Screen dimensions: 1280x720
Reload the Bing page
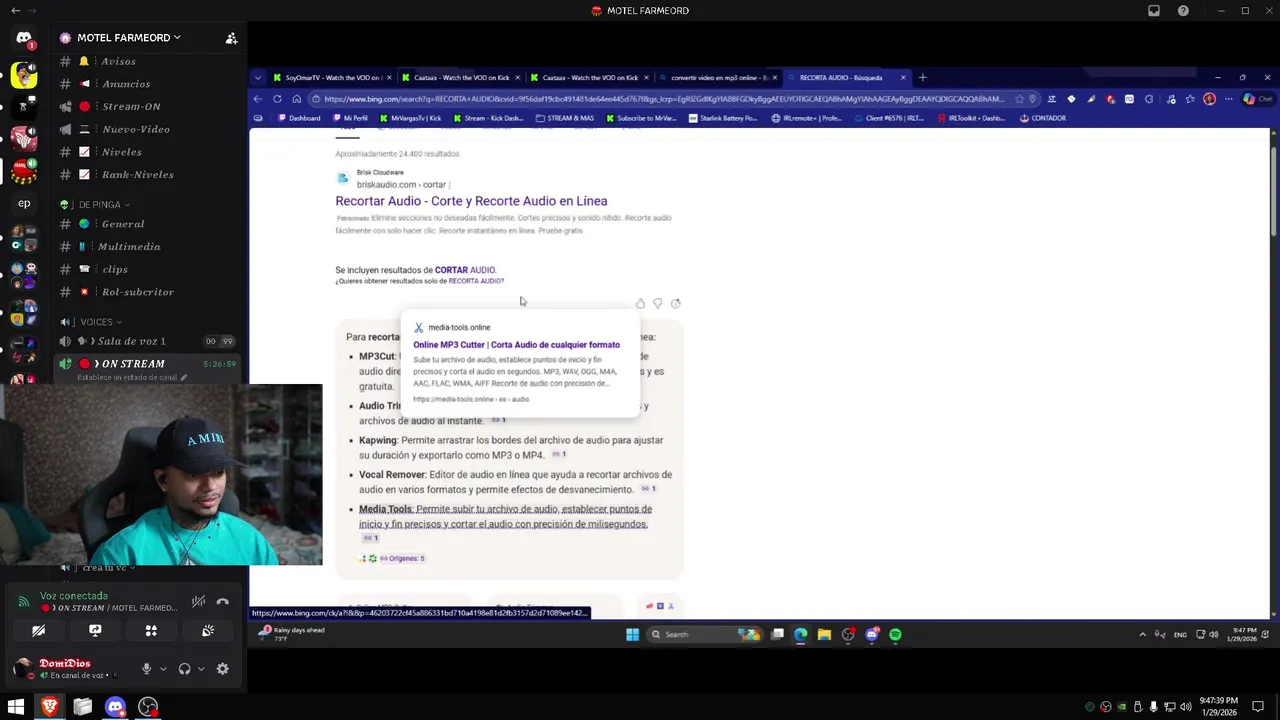[x=277, y=99]
